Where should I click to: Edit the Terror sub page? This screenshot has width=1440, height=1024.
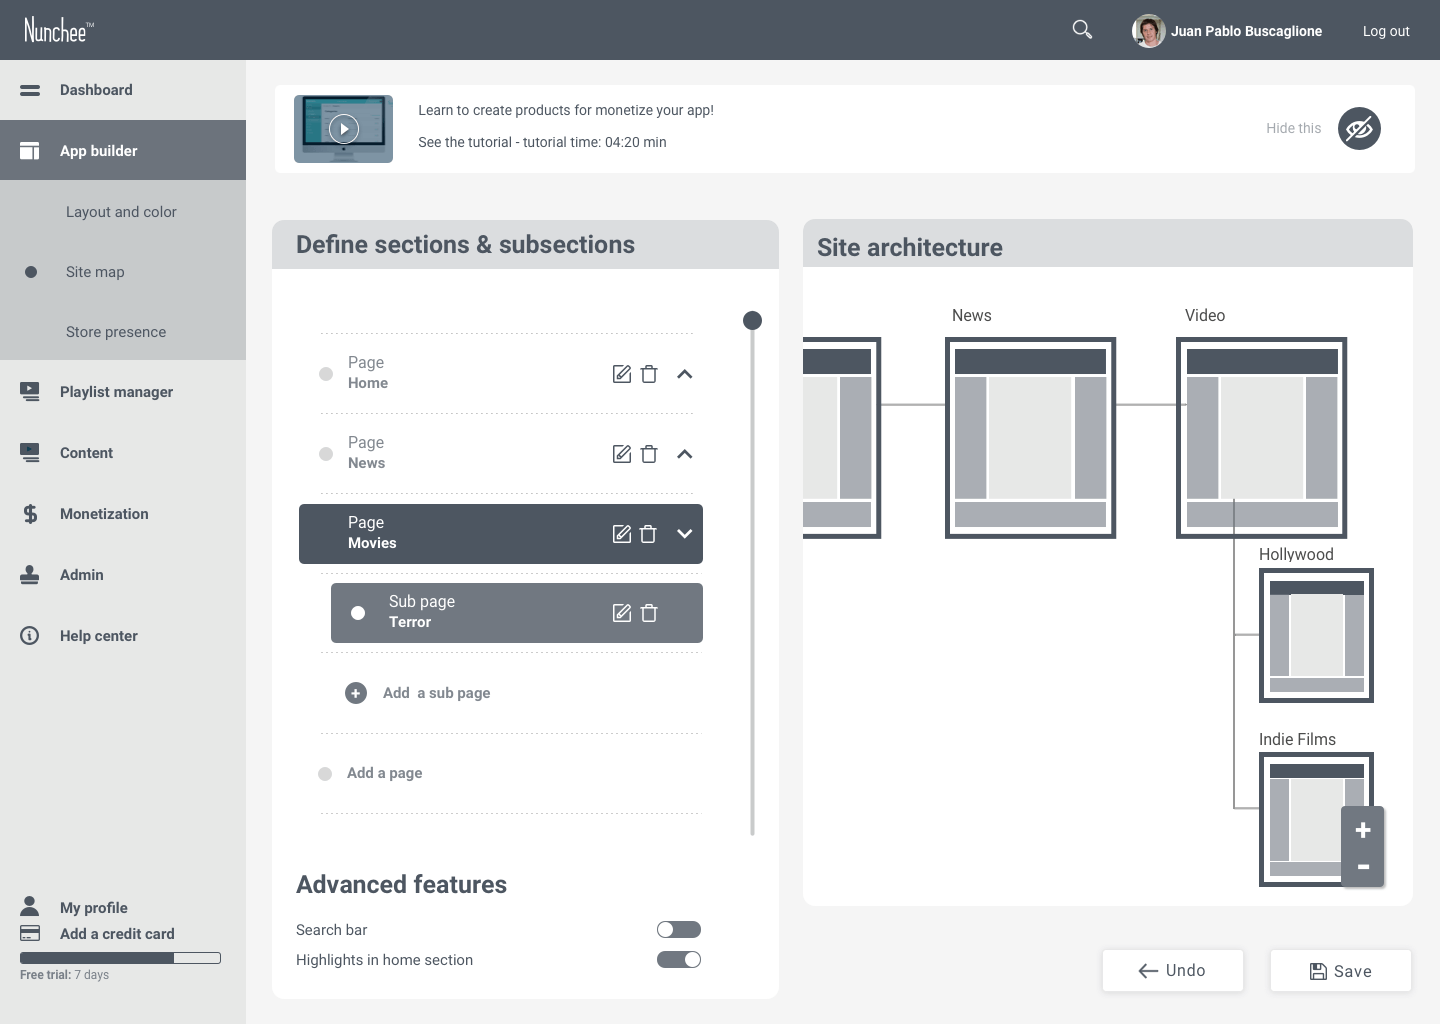(622, 613)
